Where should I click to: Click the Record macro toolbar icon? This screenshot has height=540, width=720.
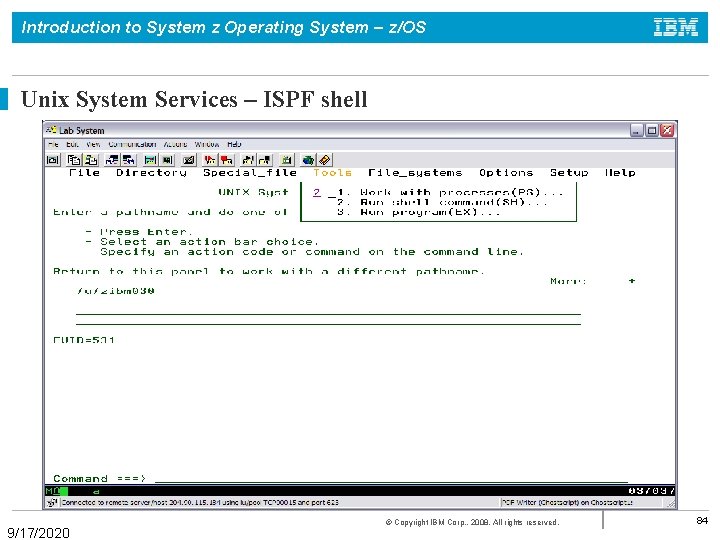pyautogui.click(x=209, y=160)
